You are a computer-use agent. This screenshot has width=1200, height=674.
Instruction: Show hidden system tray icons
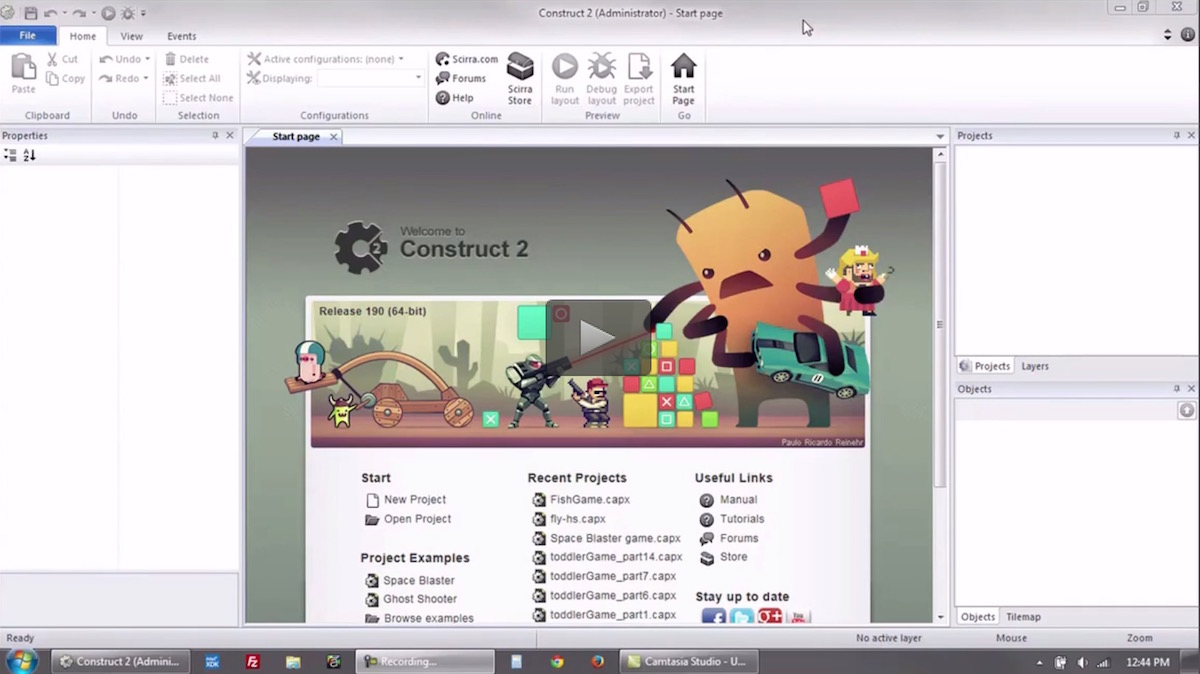(1039, 662)
